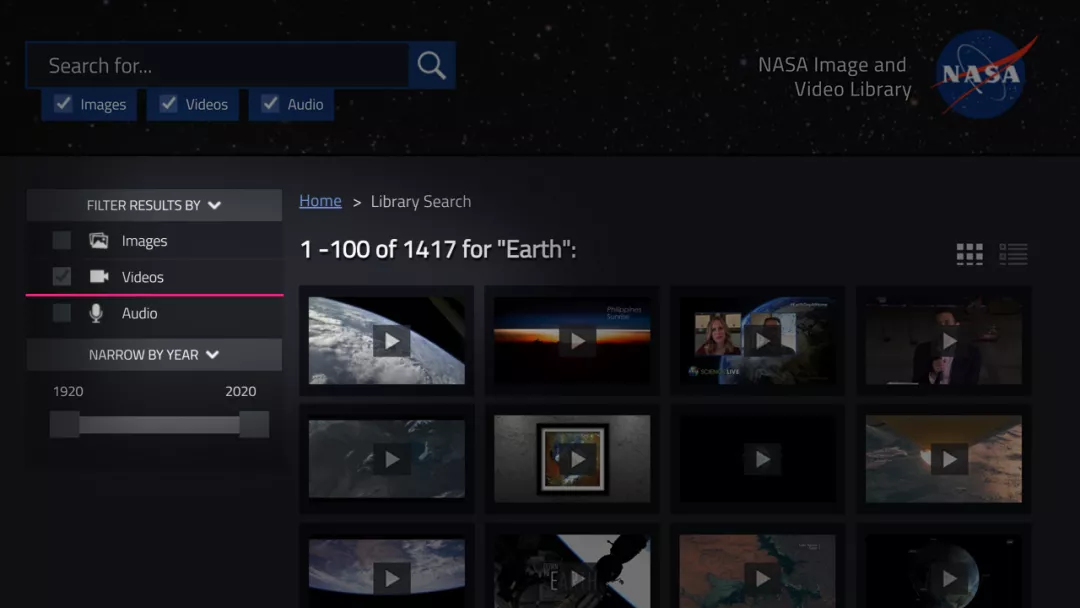
Task: Click the magnifying glass search icon
Action: 431,65
